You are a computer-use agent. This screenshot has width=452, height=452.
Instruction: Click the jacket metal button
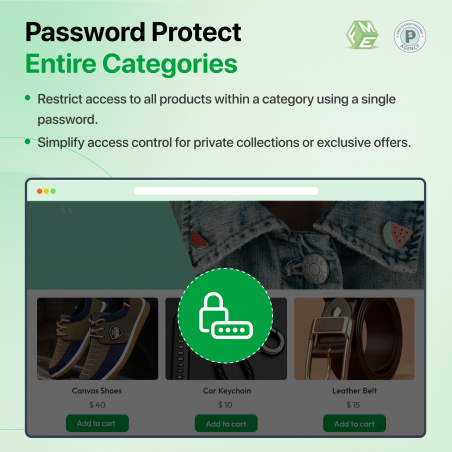click(315, 268)
